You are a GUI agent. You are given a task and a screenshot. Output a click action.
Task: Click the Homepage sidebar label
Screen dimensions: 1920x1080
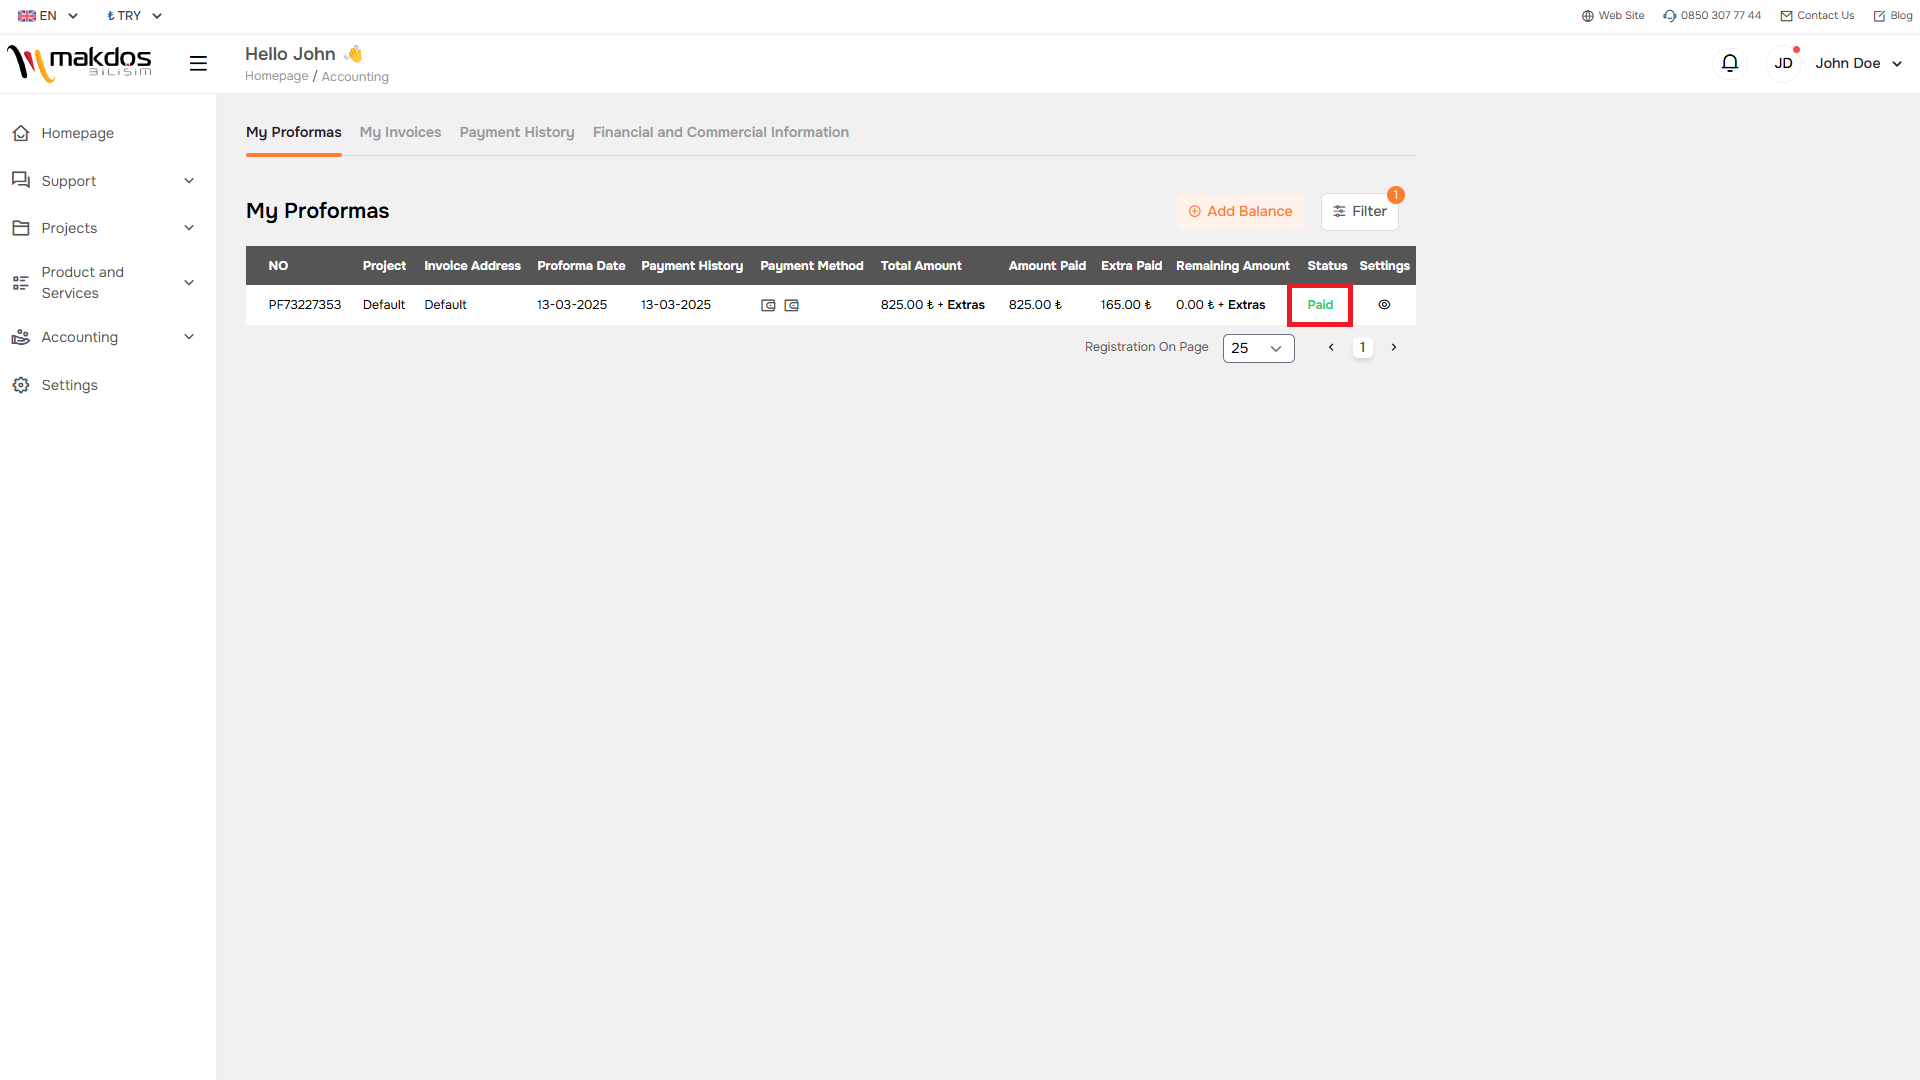[77, 133]
